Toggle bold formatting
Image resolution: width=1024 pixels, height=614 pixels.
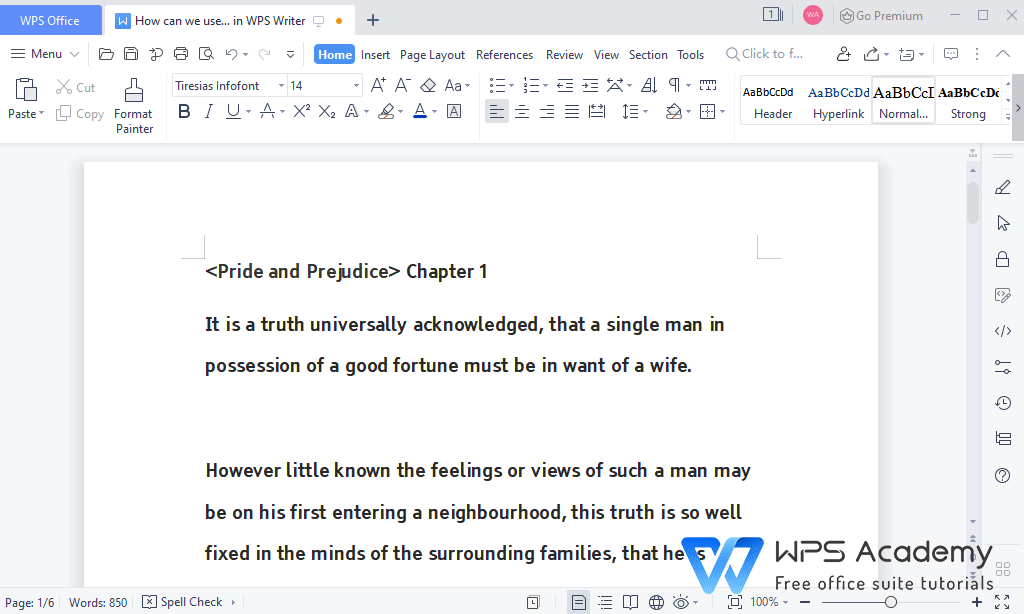coord(183,111)
